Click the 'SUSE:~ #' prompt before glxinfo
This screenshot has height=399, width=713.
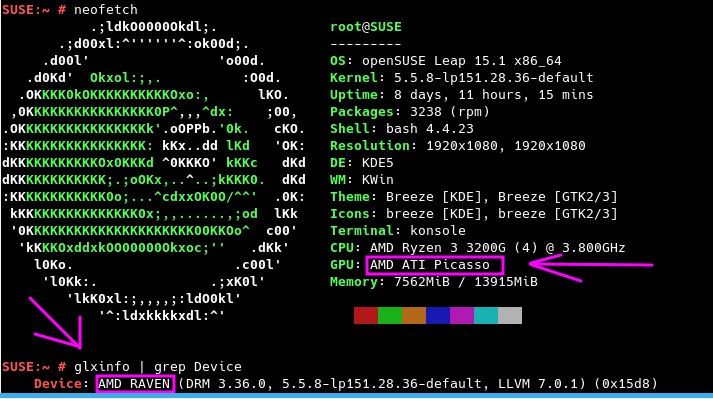(x=34, y=367)
